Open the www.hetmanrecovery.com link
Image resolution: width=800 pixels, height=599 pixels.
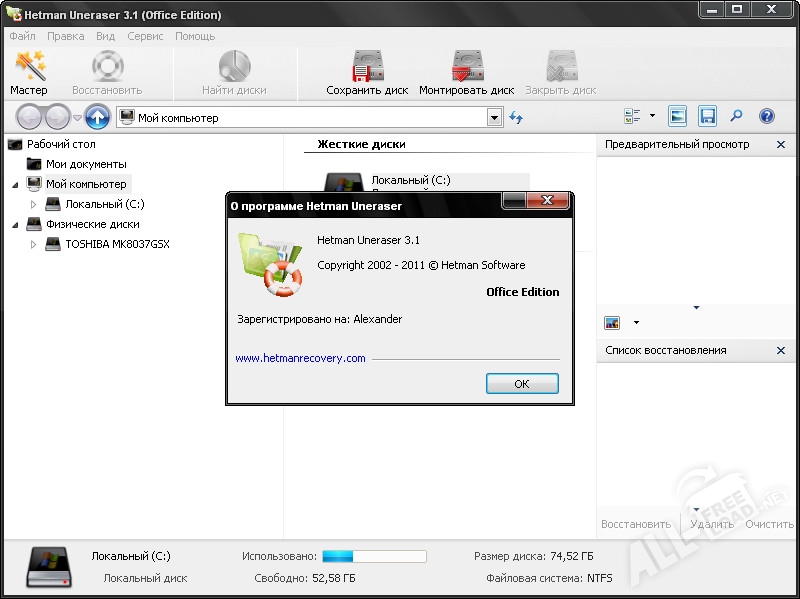coord(300,358)
